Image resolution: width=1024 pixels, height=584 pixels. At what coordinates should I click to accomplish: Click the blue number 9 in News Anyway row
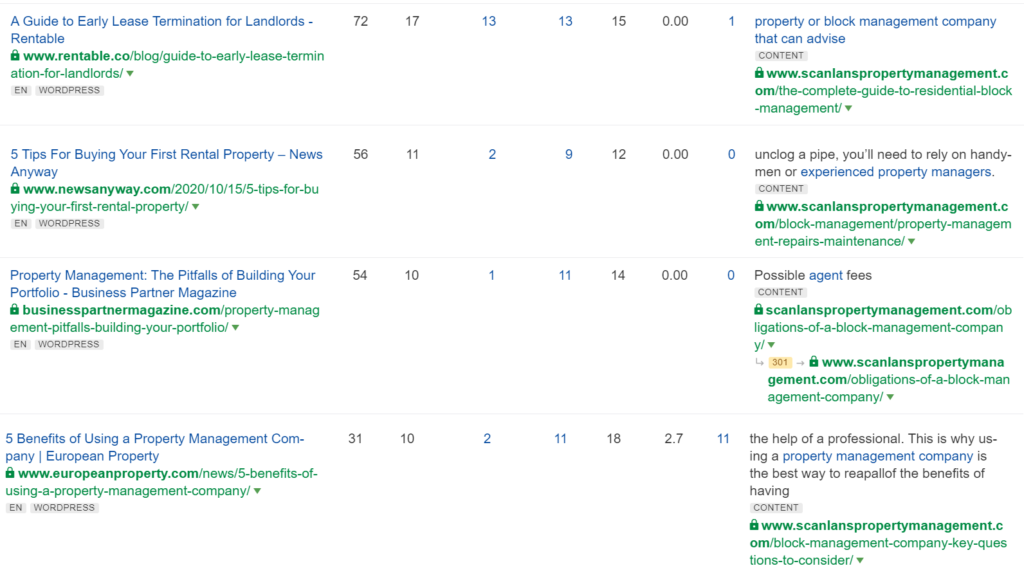click(569, 154)
